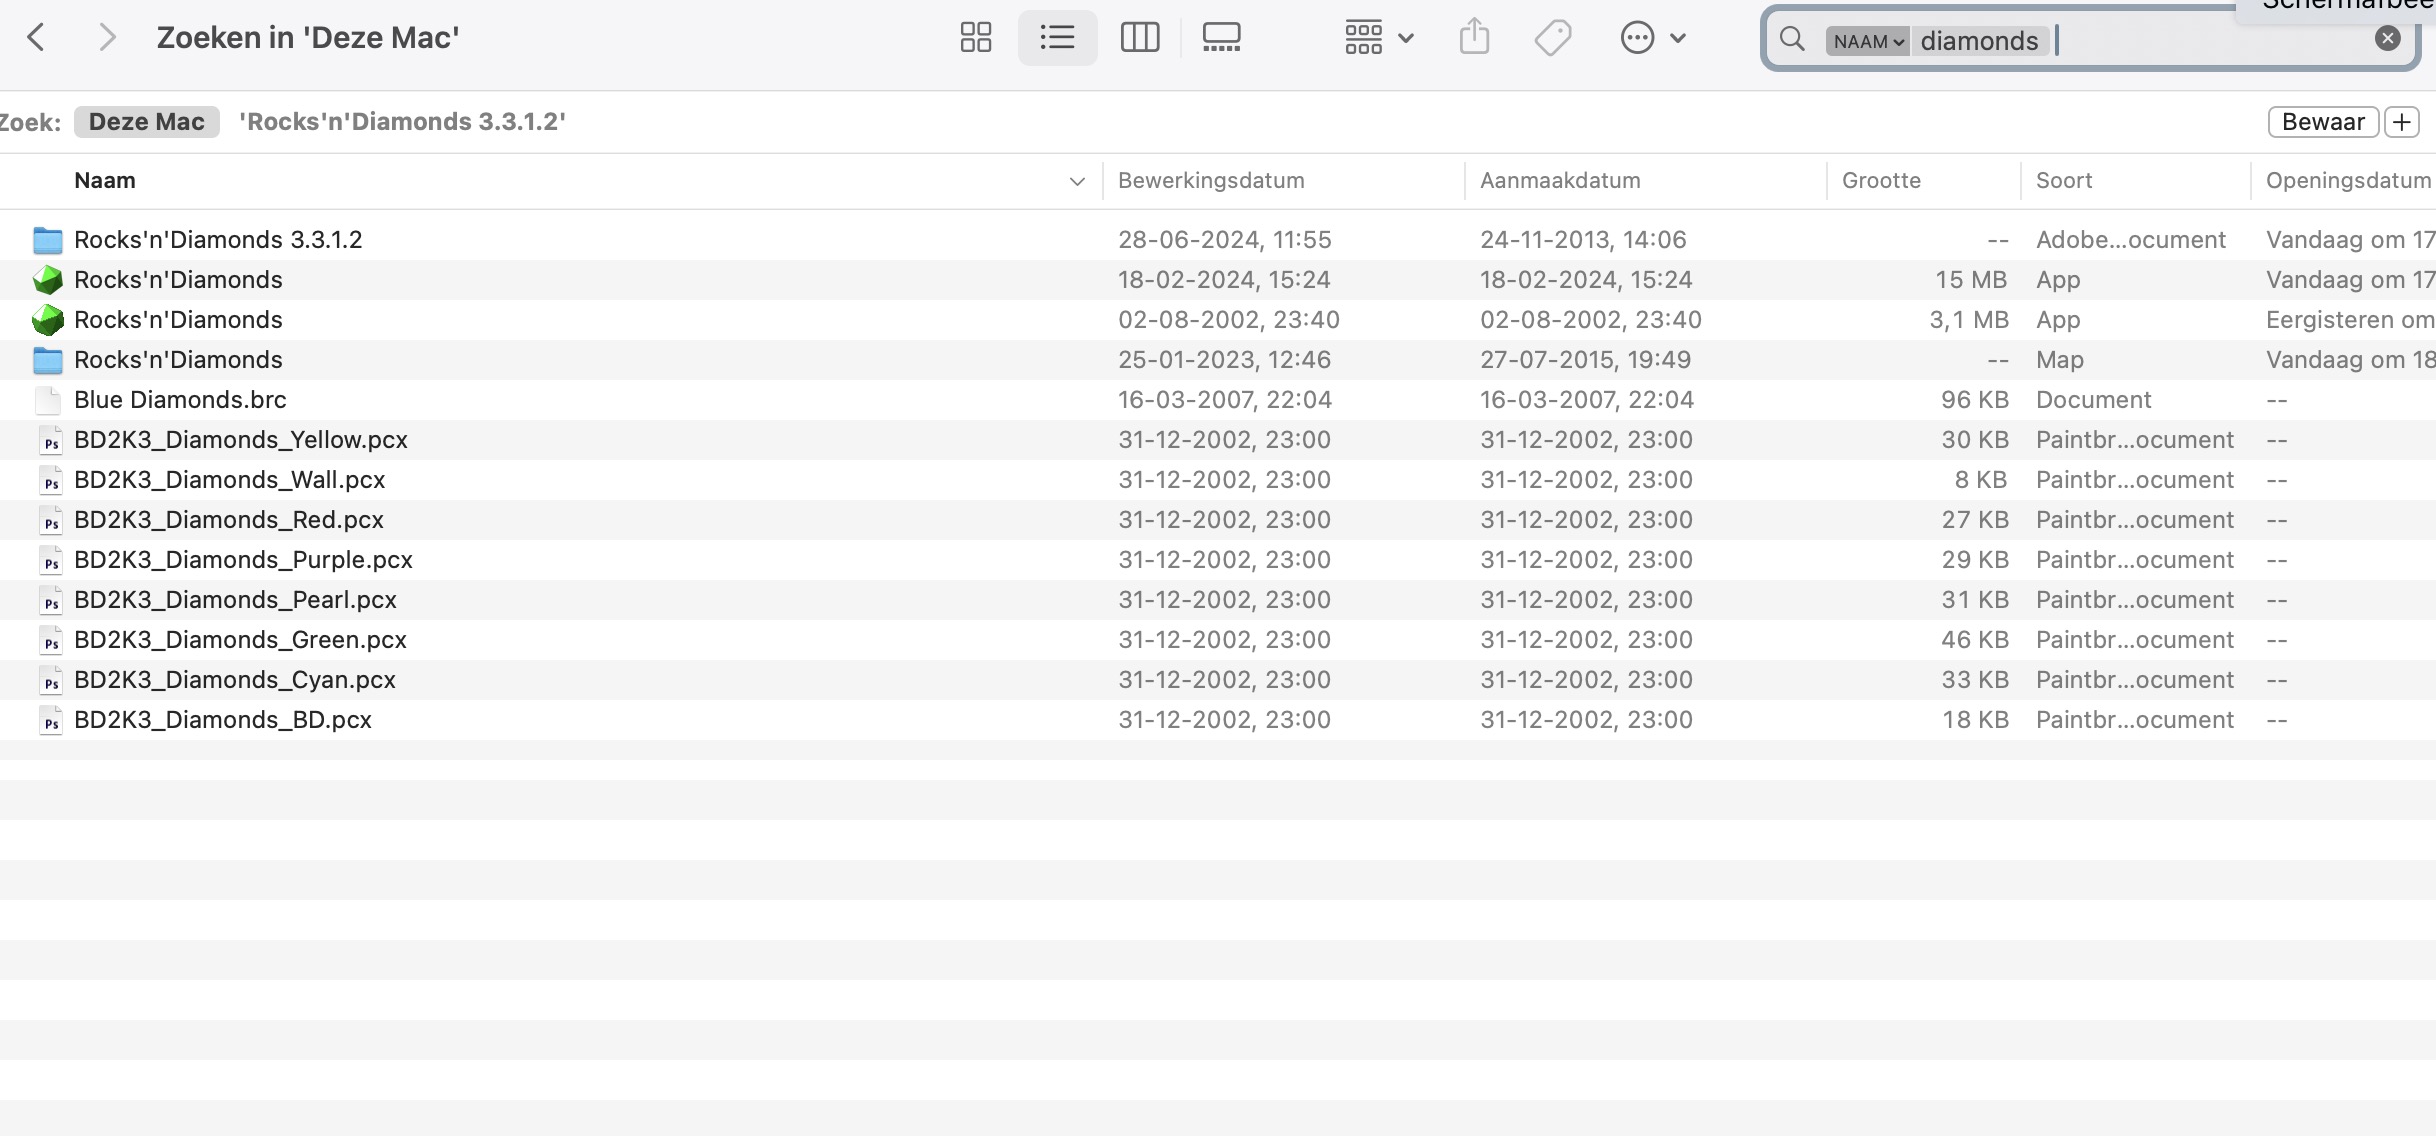
Task: Select BD2K3_Diamonds_Yellow.pcx file name
Action: coord(241,440)
